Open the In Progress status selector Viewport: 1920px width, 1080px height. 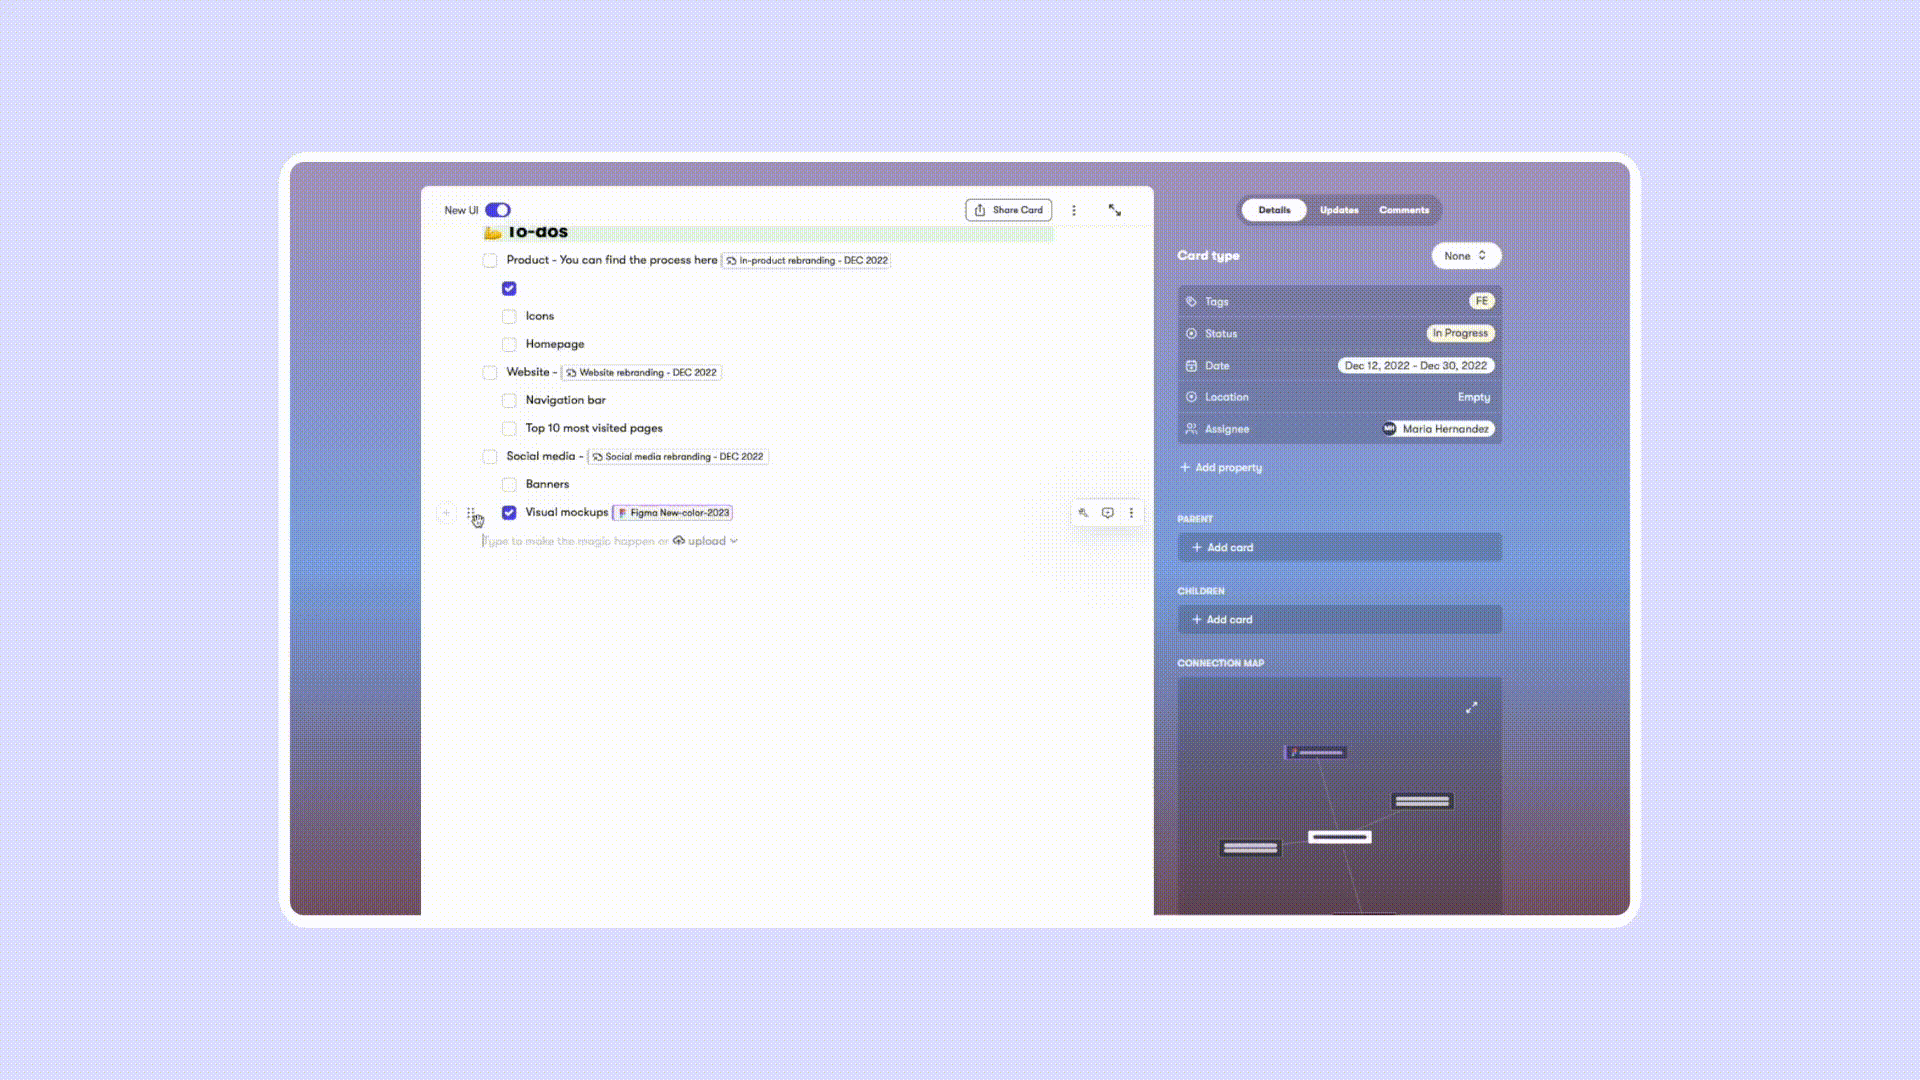(x=1459, y=333)
